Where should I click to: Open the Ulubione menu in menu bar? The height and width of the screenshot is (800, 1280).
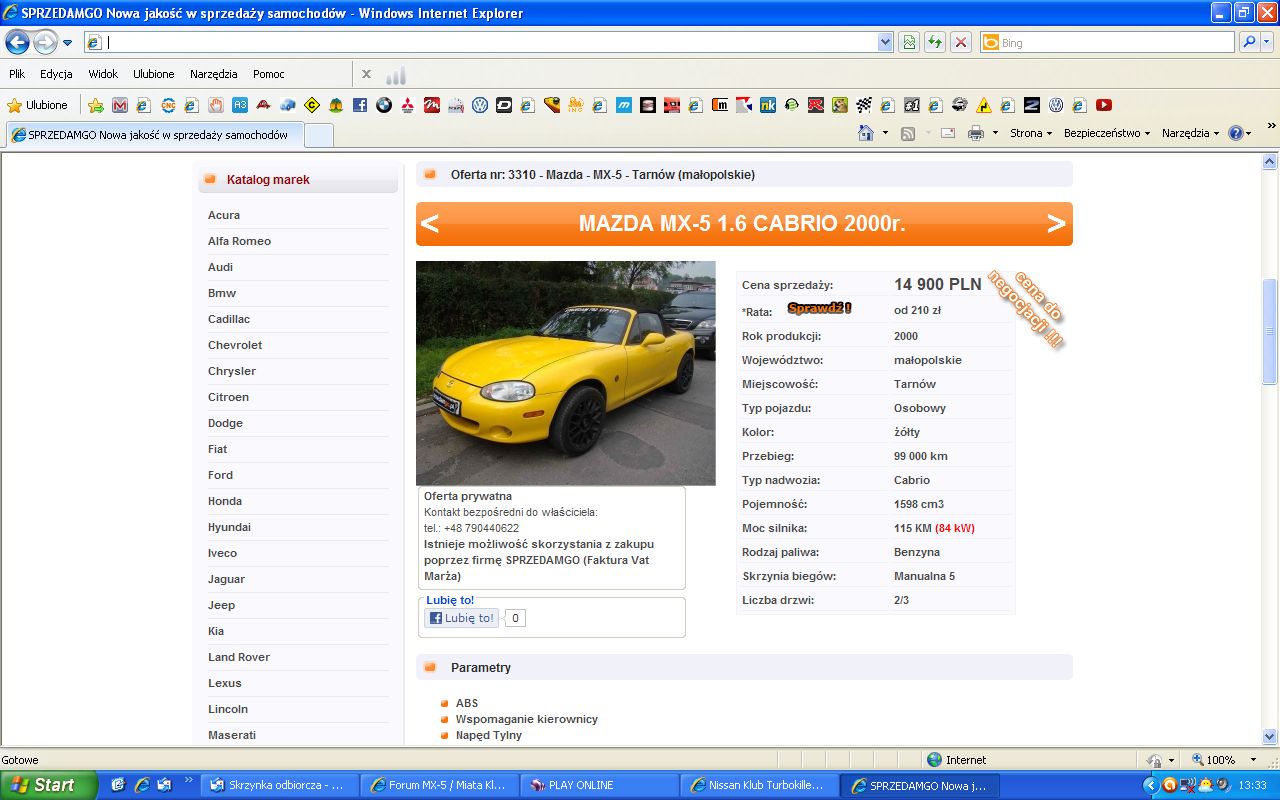pos(153,74)
